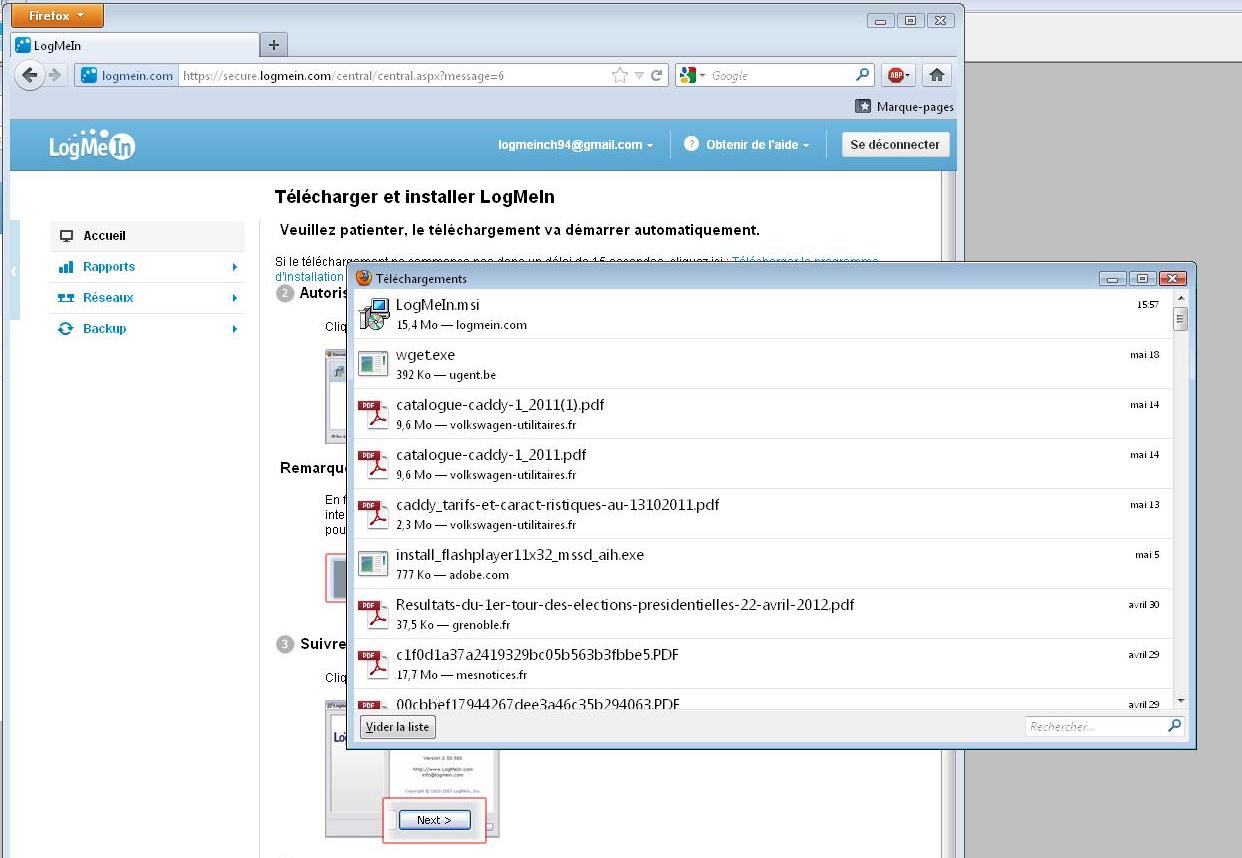Click the wget.exe file icon

point(374,364)
